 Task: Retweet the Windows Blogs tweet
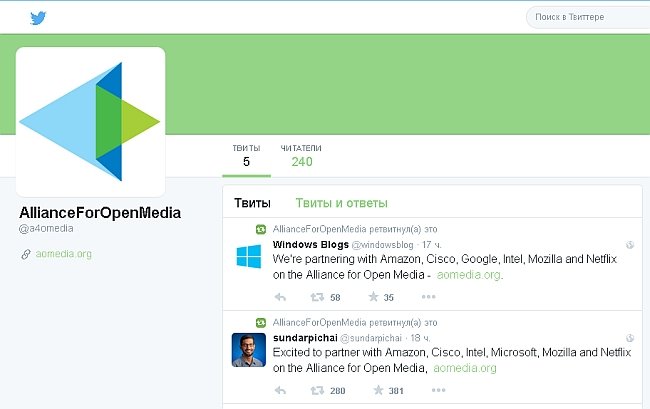click(x=317, y=297)
